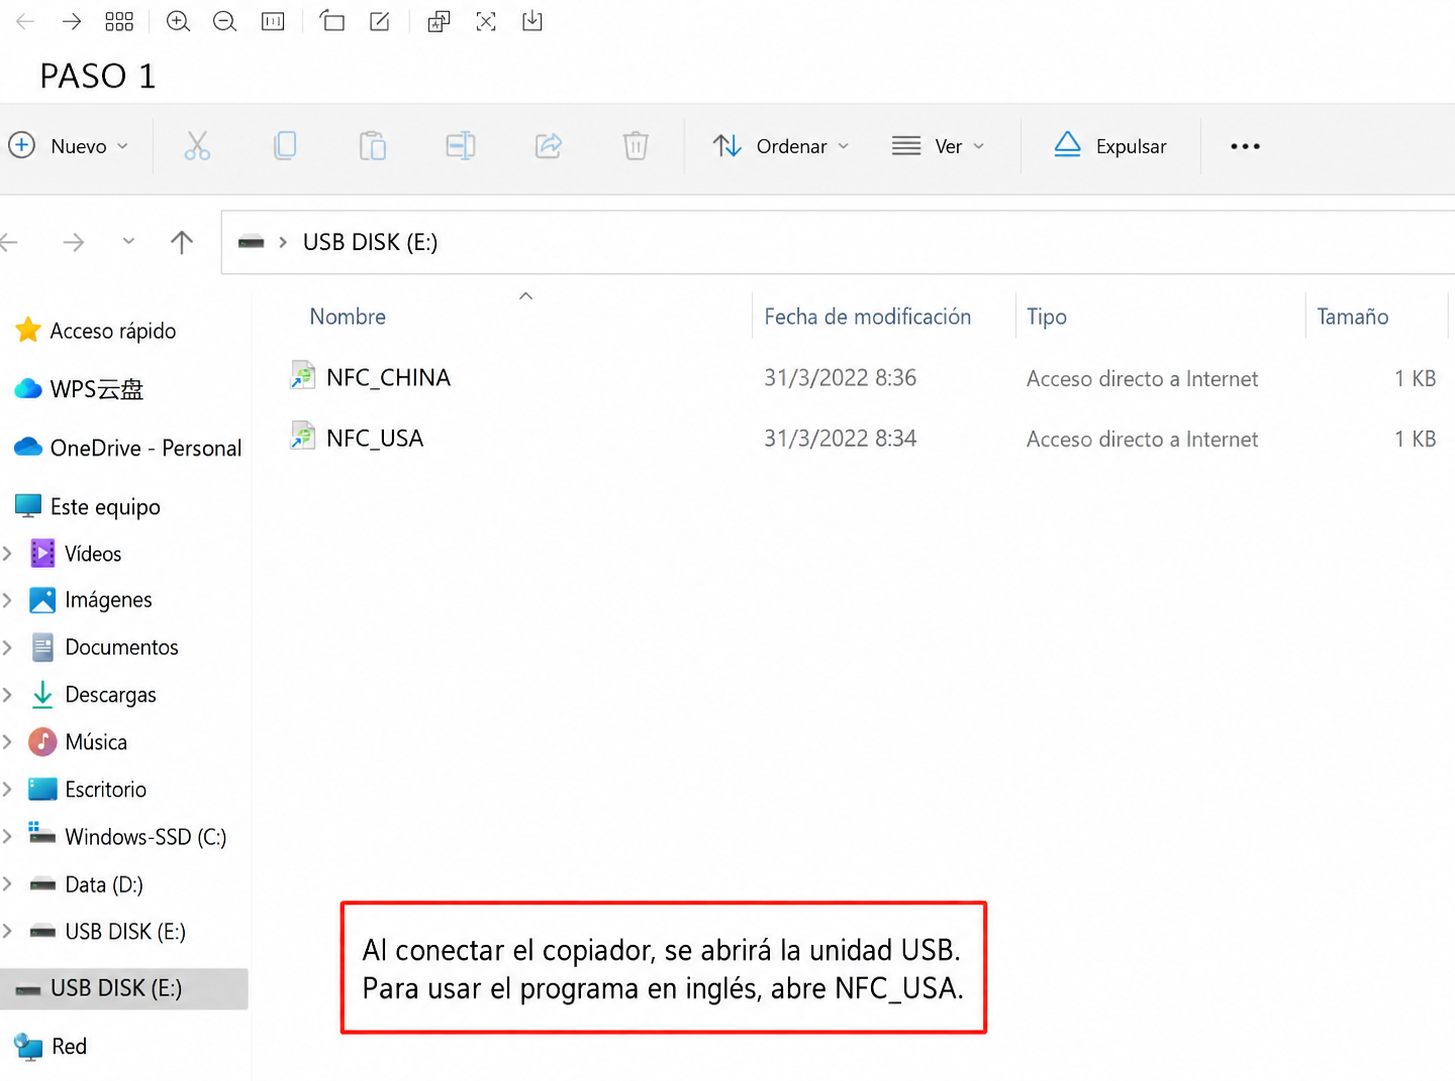Zoom out with the magnifier minus icon
Image resolution: width=1455 pixels, height=1081 pixels.
pyautogui.click(x=225, y=21)
